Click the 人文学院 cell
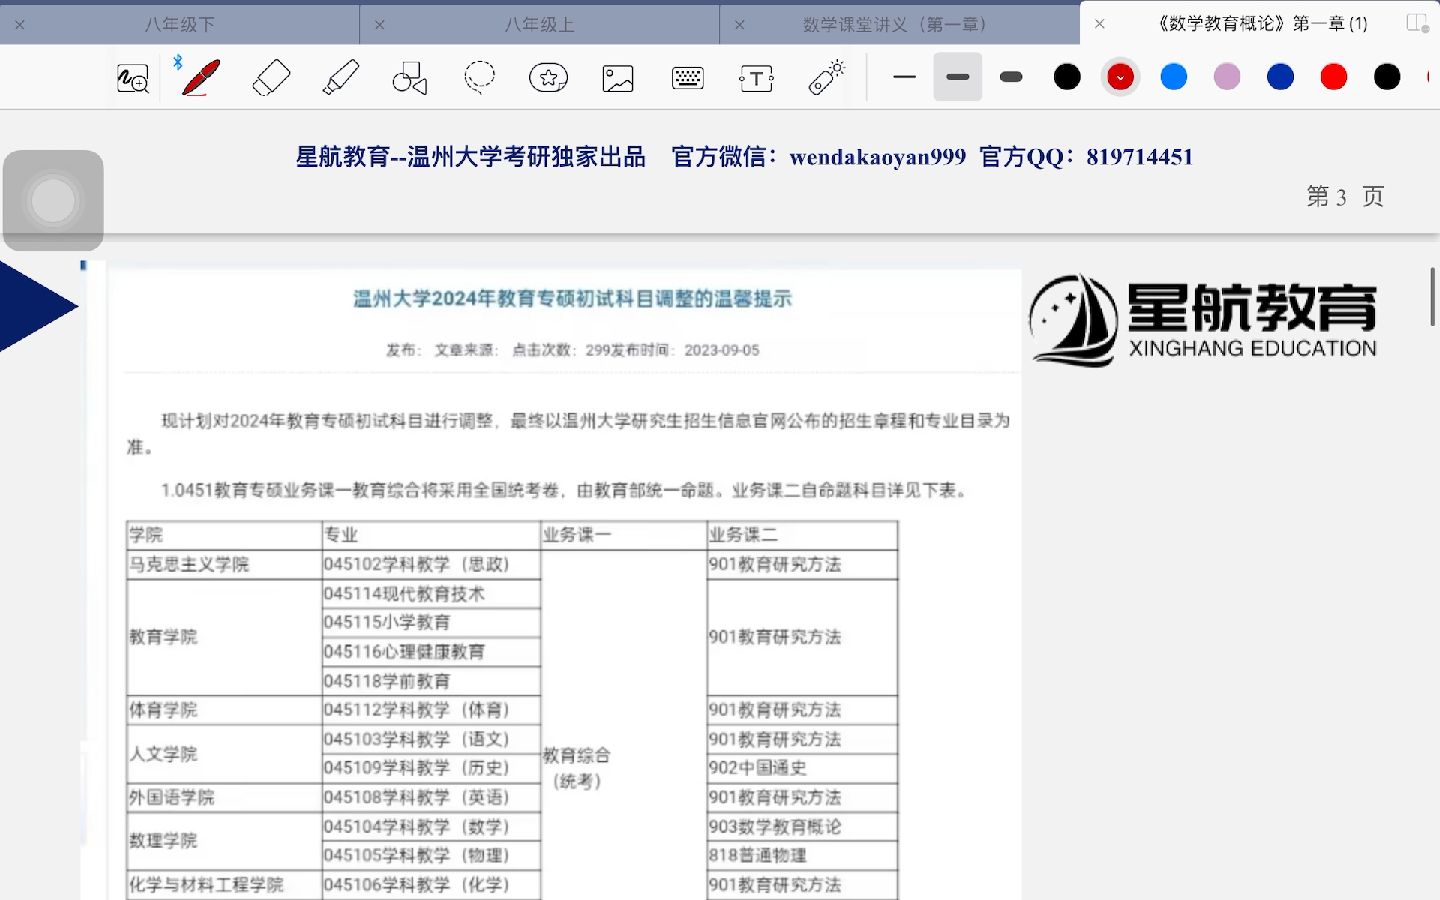The height and width of the screenshot is (900, 1440). [224, 754]
